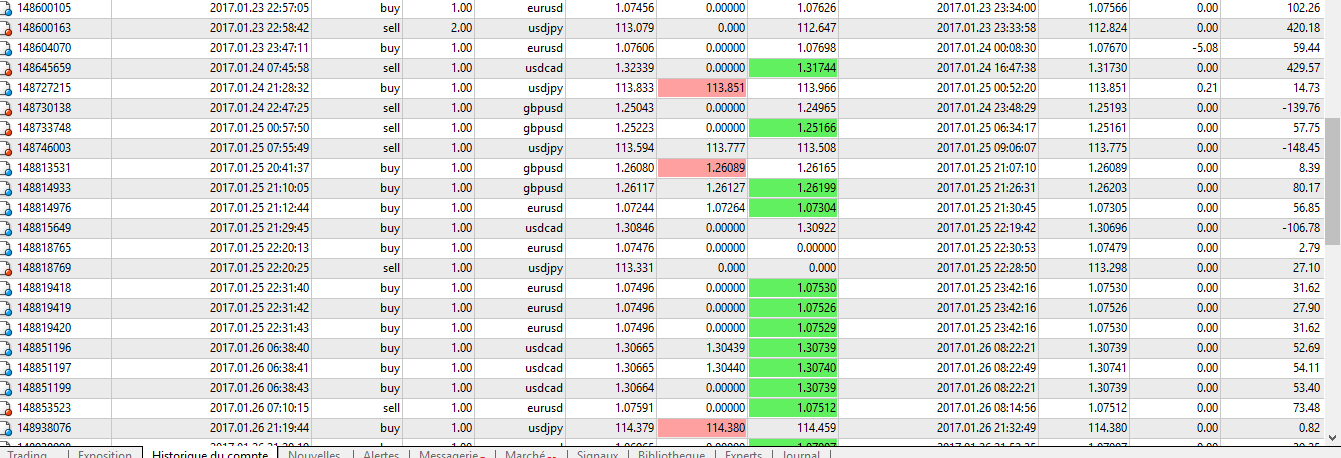This screenshot has height=458, width=1341.
Task: Click volume 2.00 of order 148600163
Action: [461, 28]
